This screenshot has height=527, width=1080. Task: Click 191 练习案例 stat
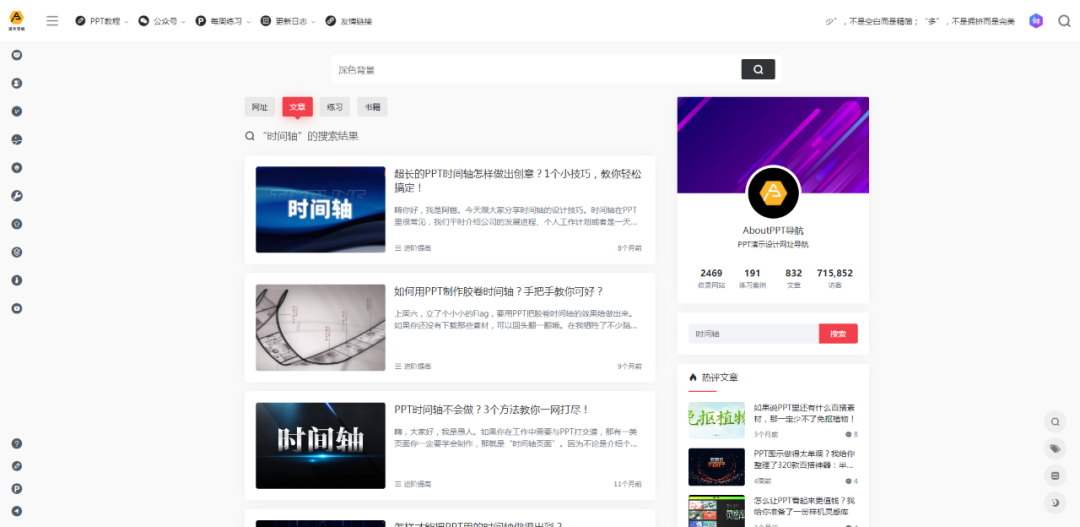click(752, 278)
